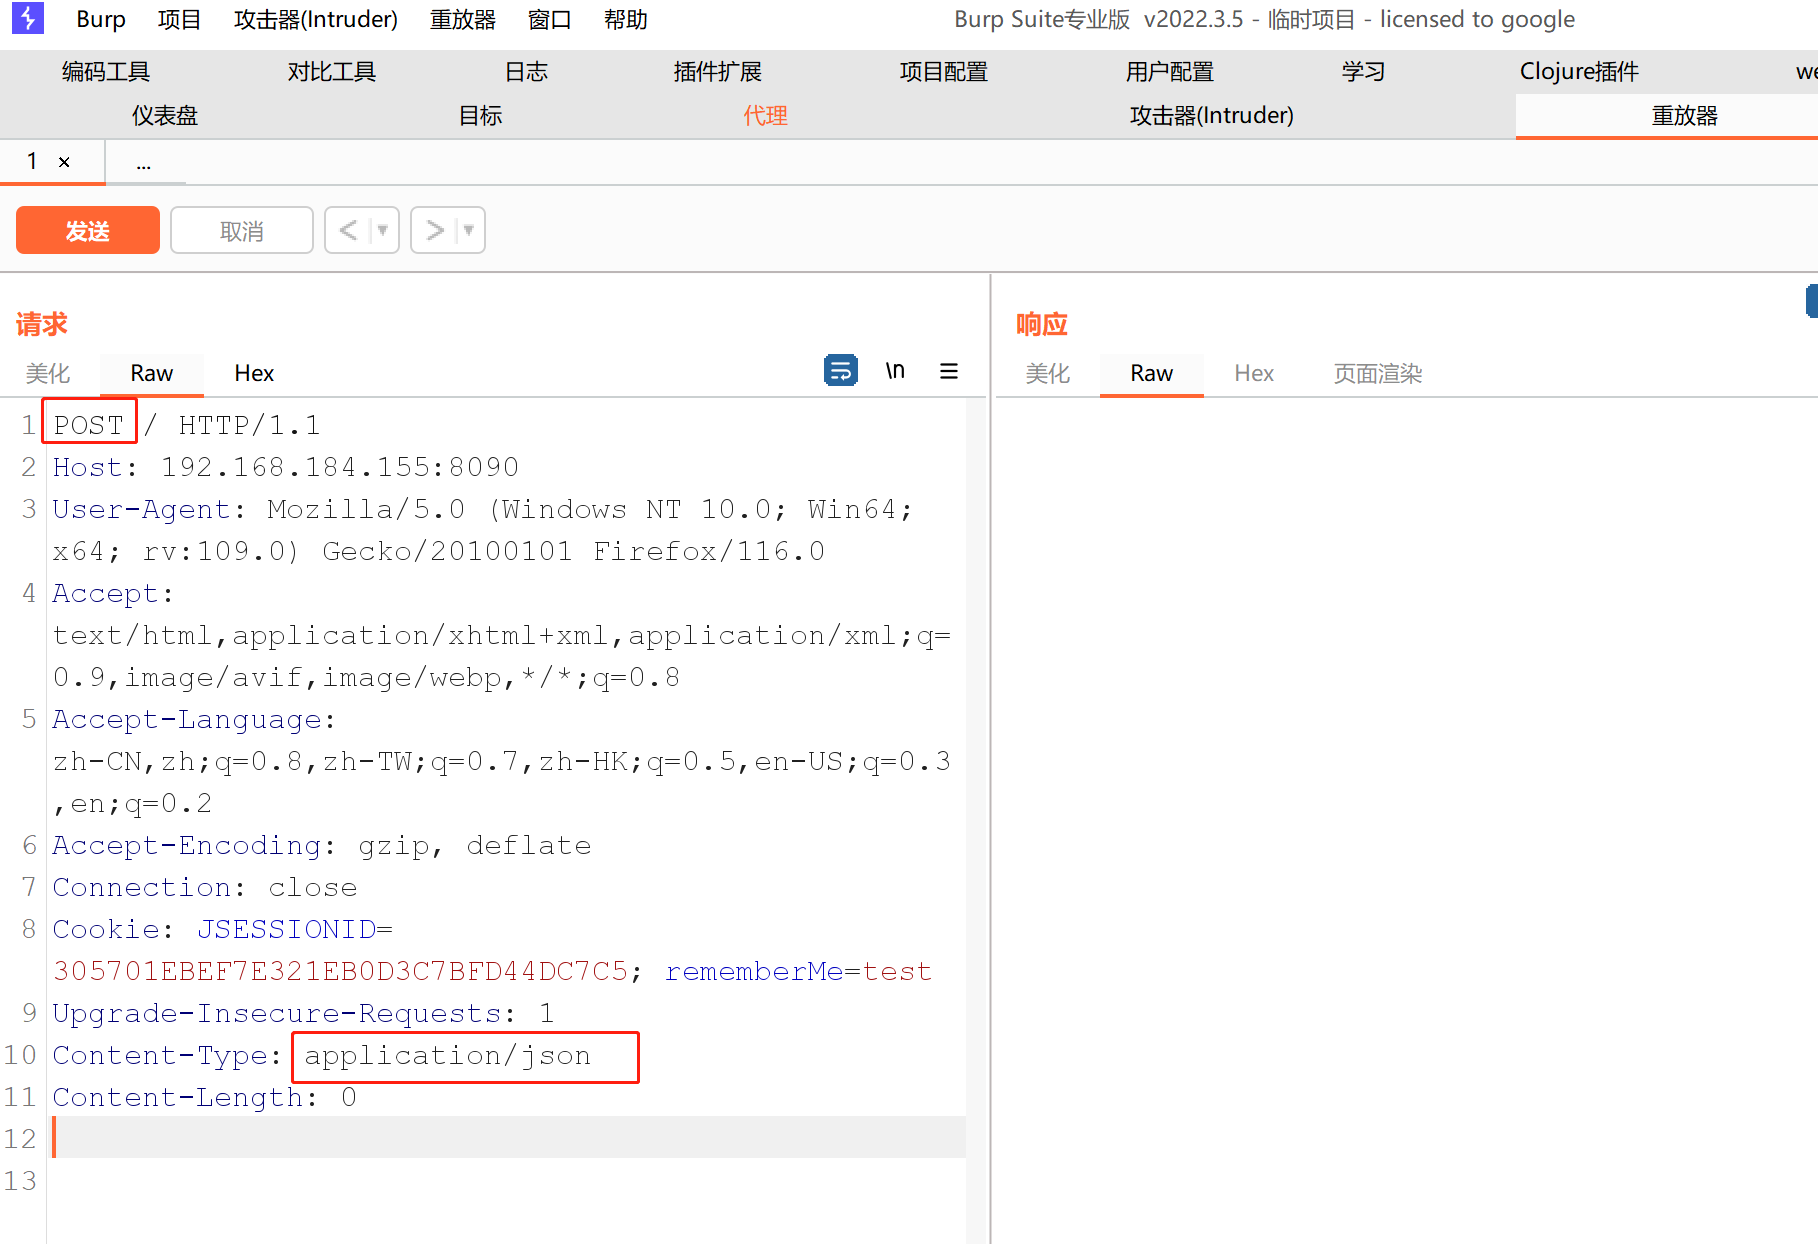Click the Content-Length: 0 line
The width and height of the screenshot is (1818, 1244).
tap(205, 1097)
